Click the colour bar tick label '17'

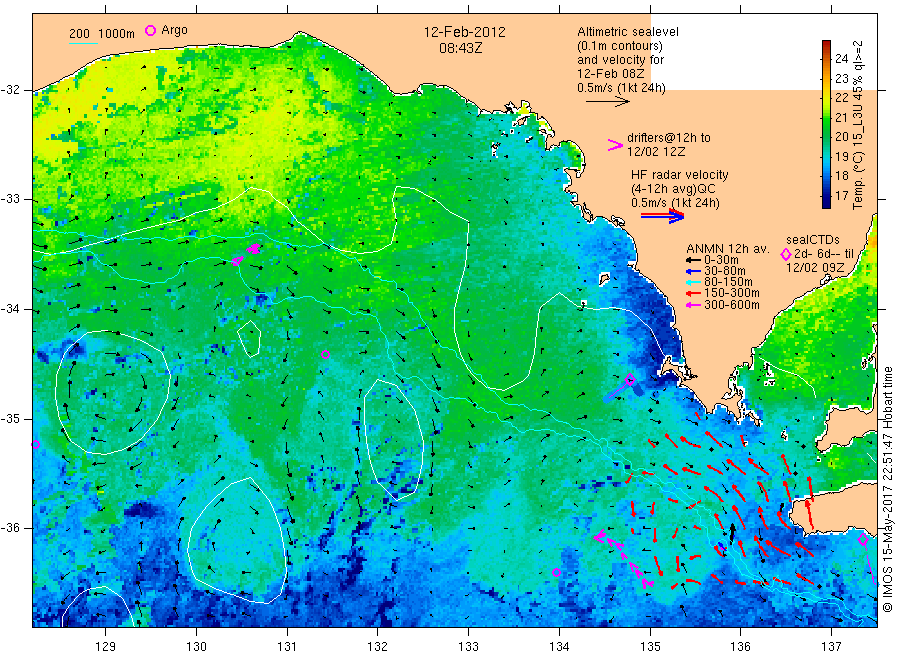[x=841, y=196]
